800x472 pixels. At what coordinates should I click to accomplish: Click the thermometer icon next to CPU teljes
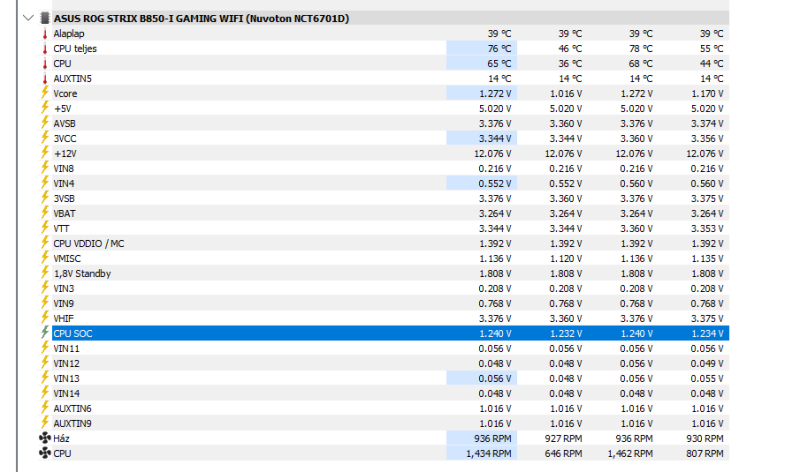(x=45, y=48)
